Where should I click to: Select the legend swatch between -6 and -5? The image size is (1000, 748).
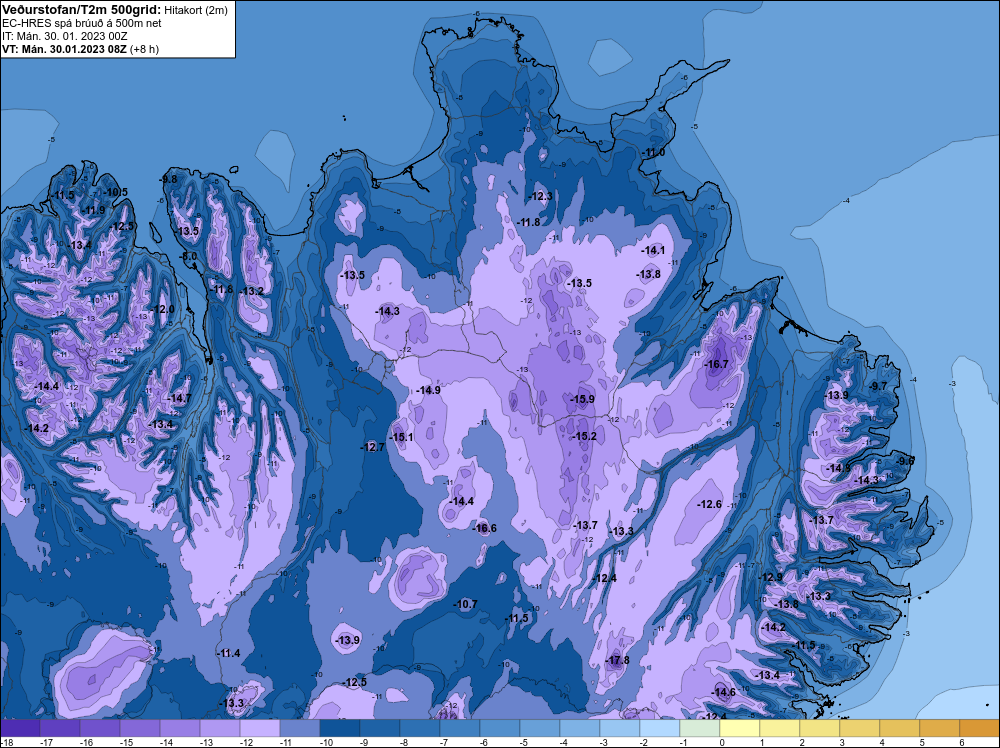click(x=500, y=728)
